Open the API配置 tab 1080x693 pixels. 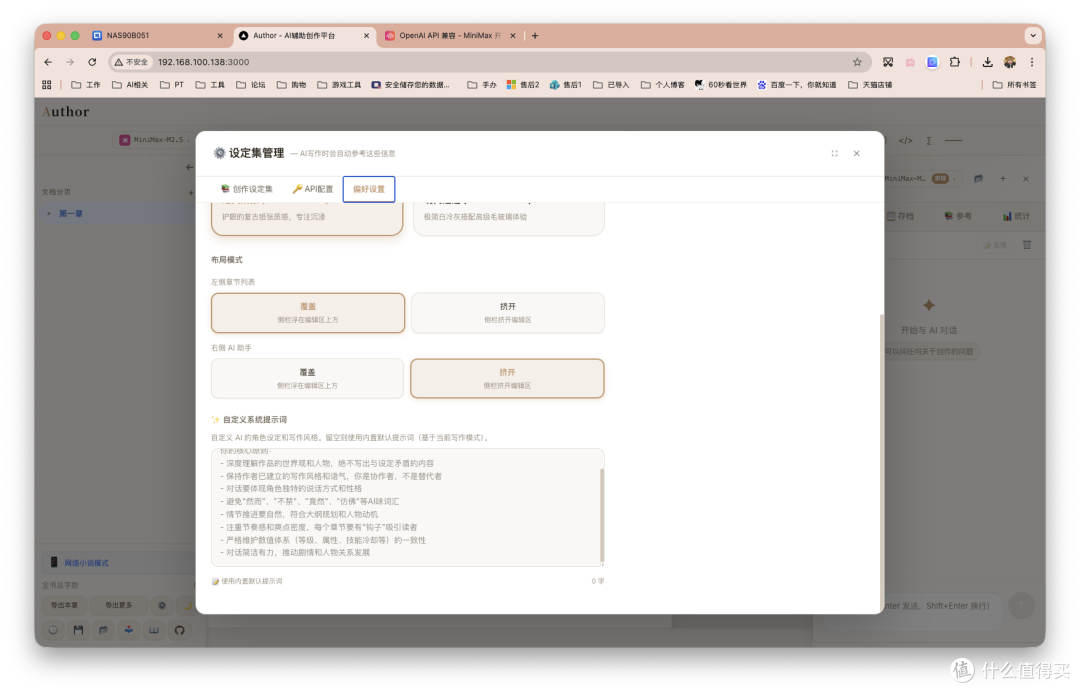[313, 189]
